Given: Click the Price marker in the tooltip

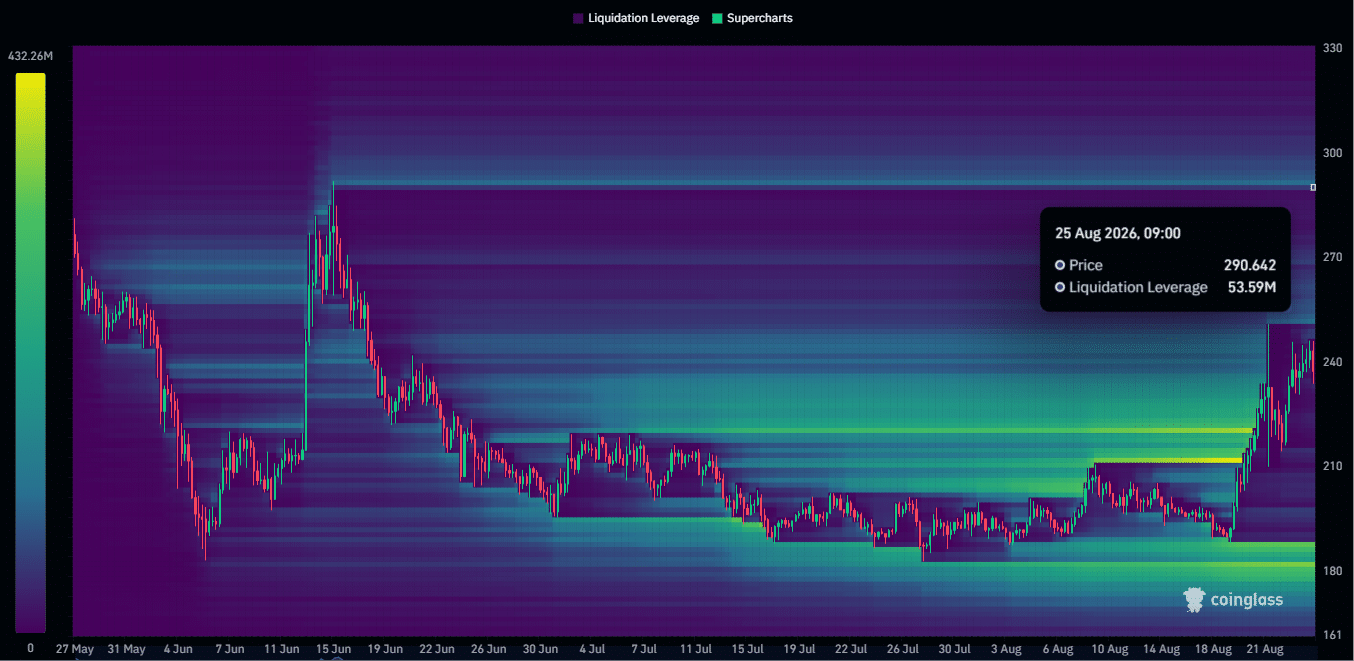Looking at the screenshot, I should point(1060,265).
